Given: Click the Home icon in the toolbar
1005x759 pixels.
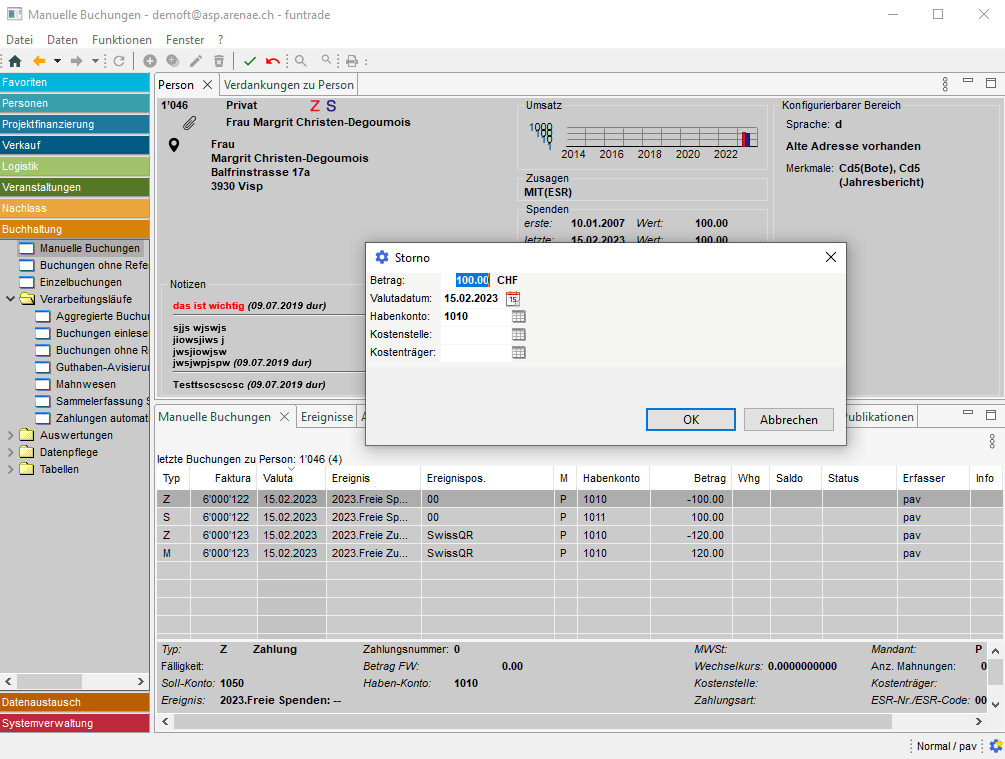Looking at the screenshot, I should [x=14, y=61].
